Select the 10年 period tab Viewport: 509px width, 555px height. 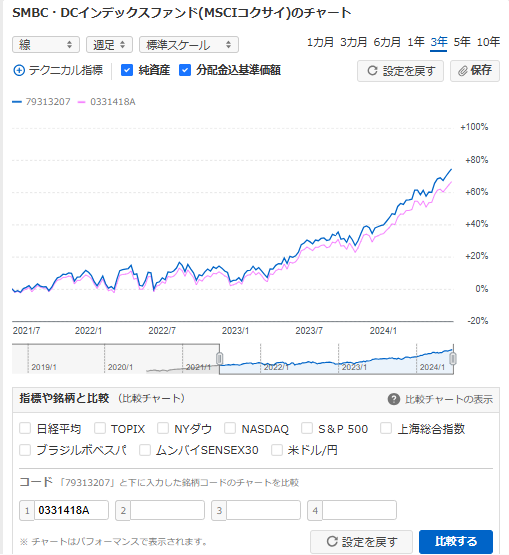(x=488, y=42)
